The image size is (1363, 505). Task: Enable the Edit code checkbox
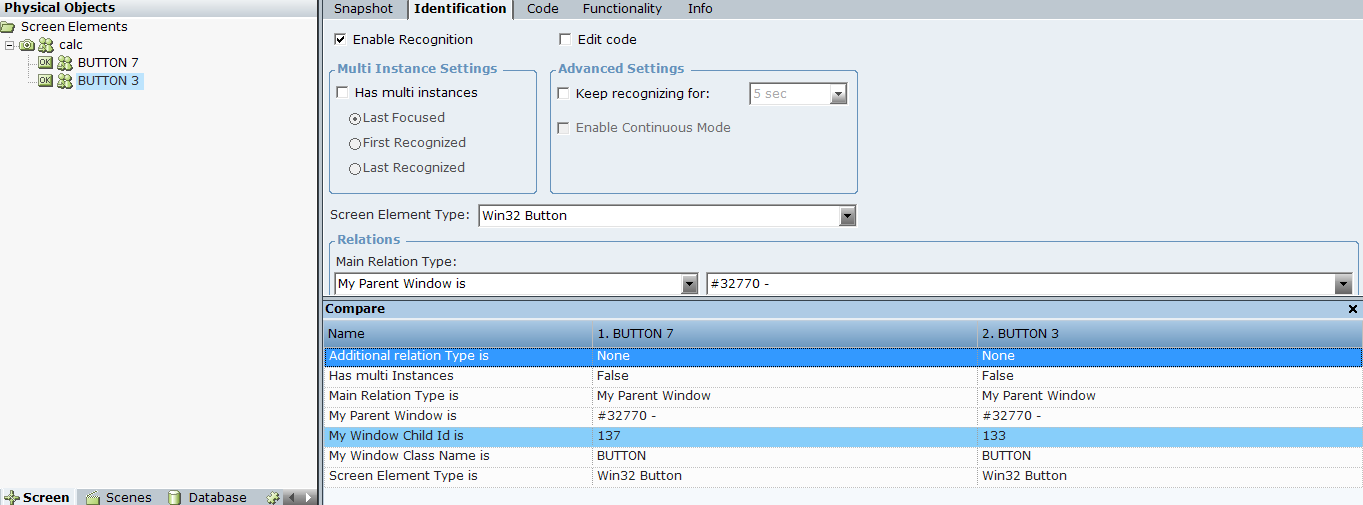tap(565, 40)
